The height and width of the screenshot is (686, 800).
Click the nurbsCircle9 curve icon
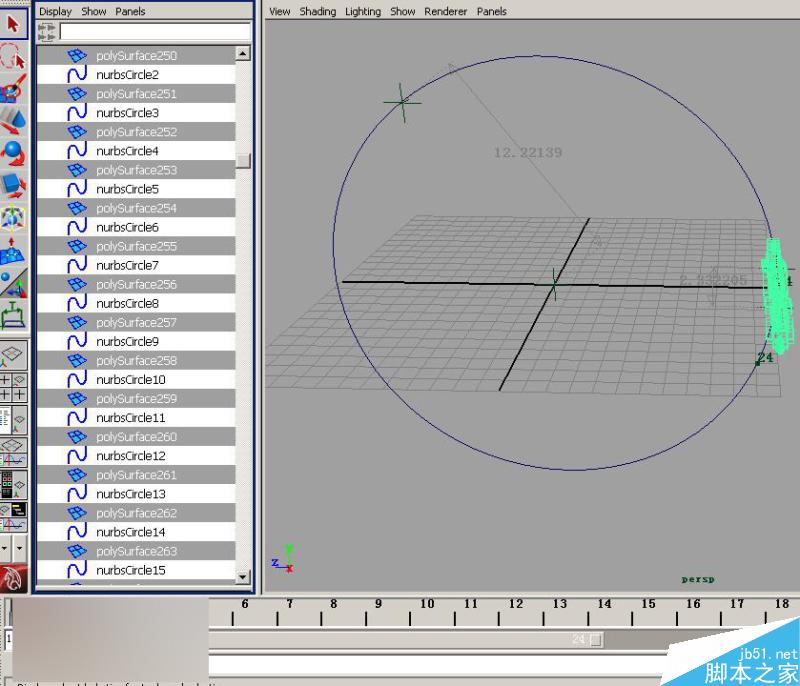point(77,341)
